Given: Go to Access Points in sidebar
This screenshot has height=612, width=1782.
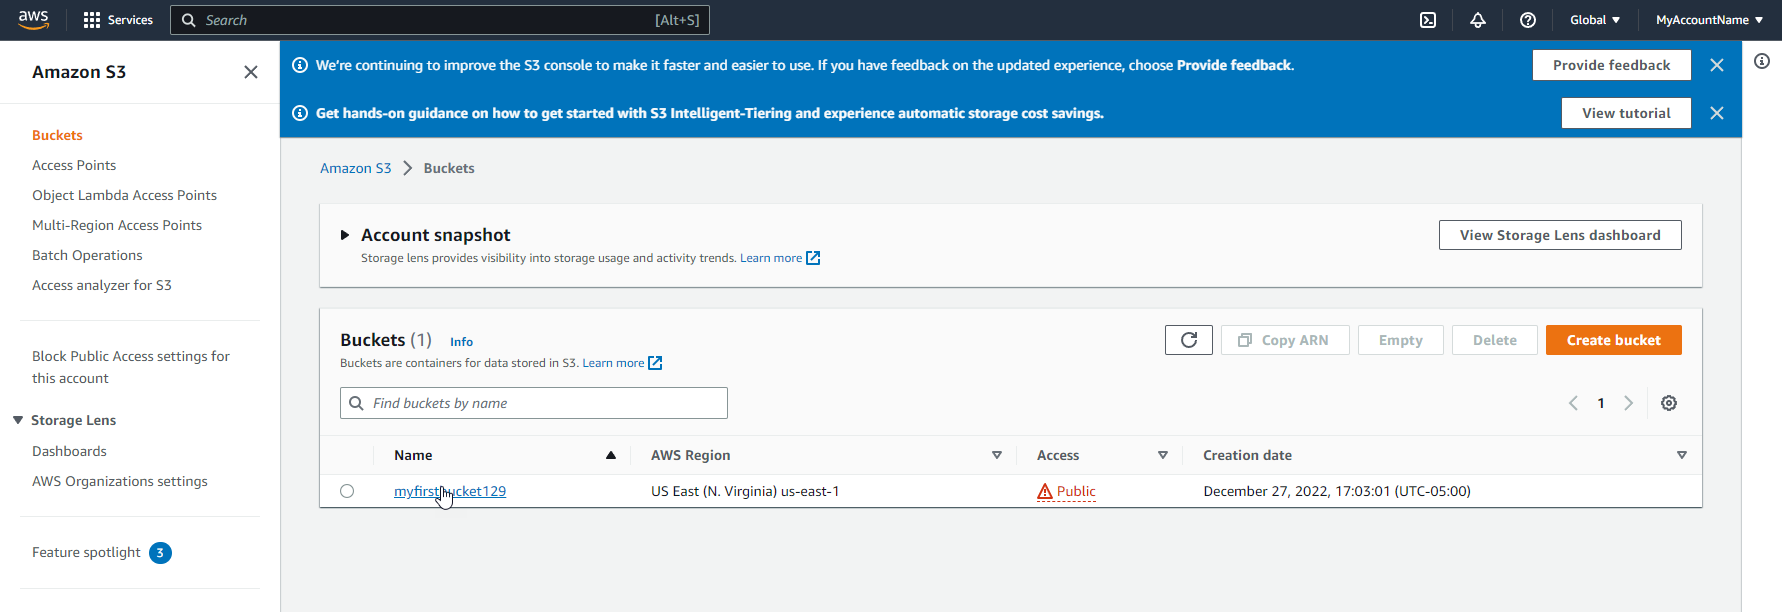Looking at the screenshot, I should [x=74, y=165].
